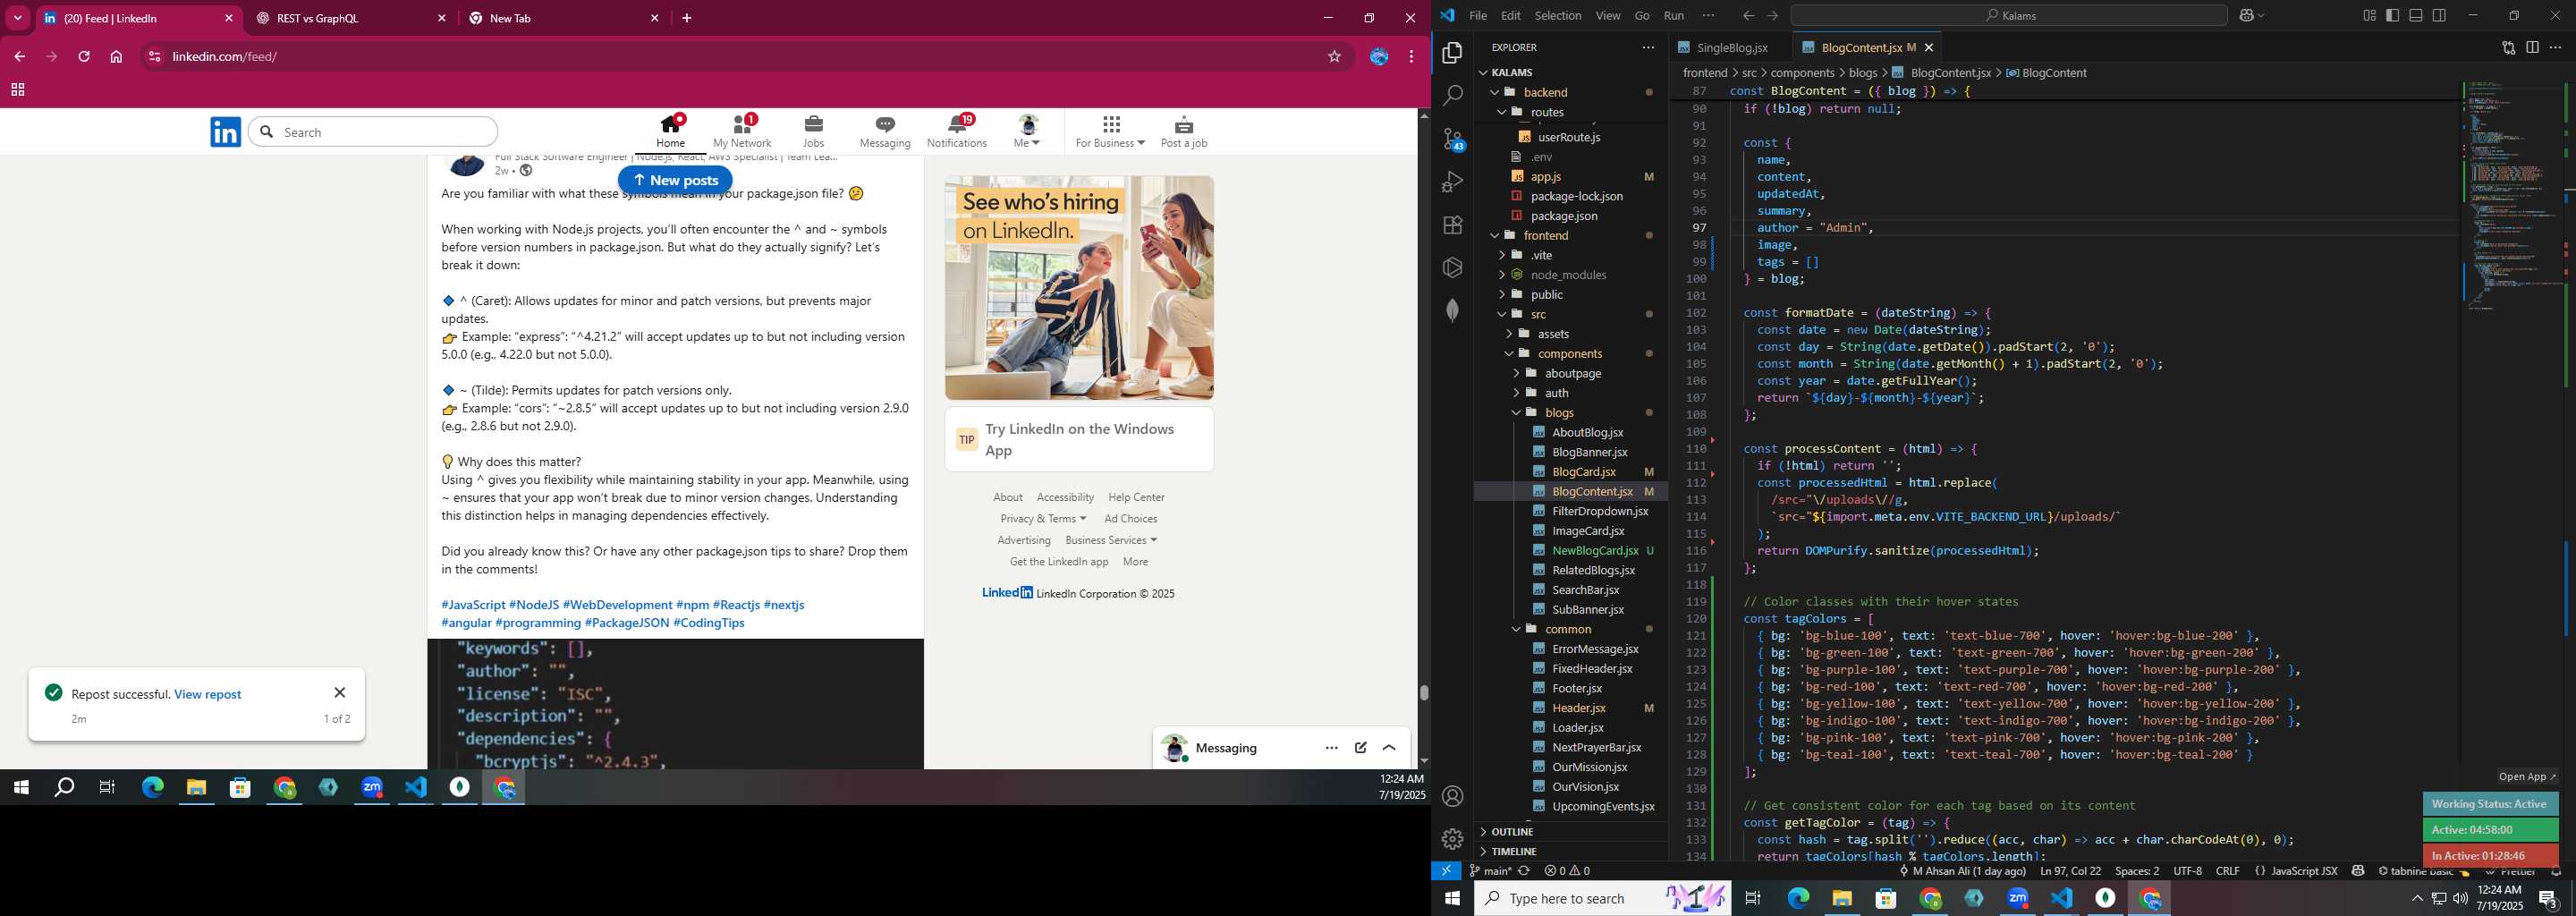Screen dimensions: 2576x916
Task: Open the File menu in VS Code
Action: point(1477,16)
